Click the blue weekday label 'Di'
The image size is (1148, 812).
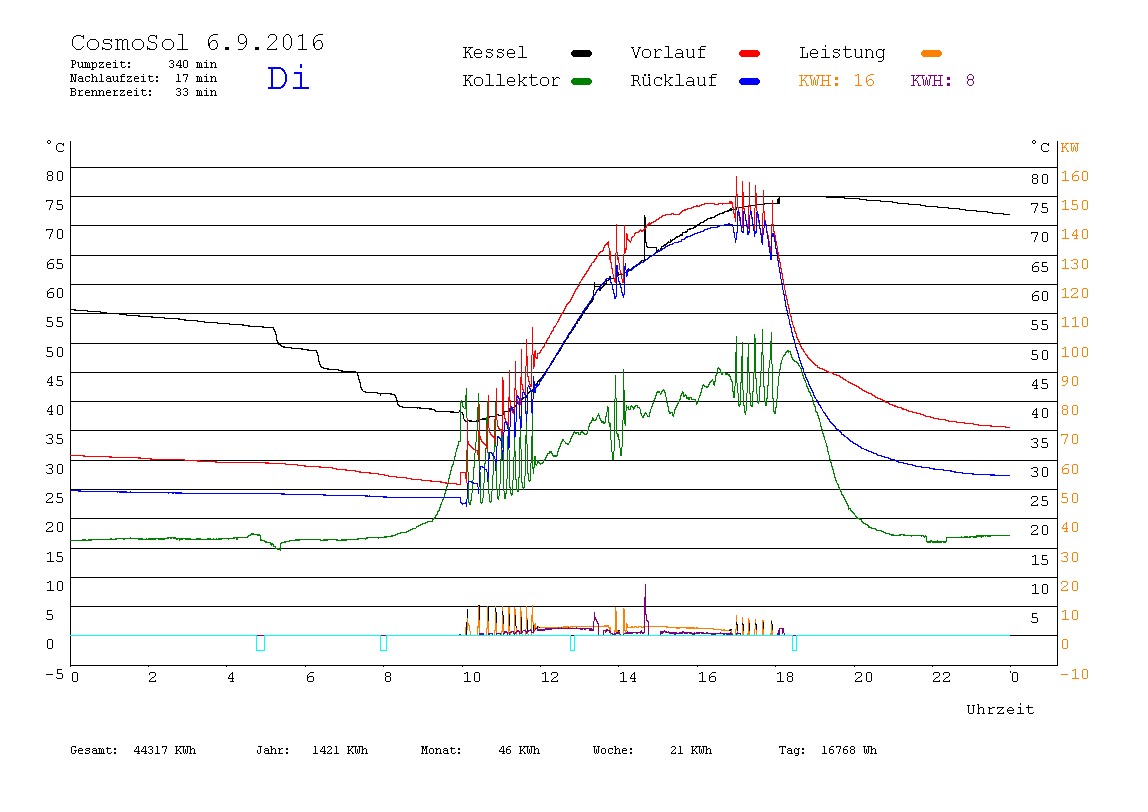288,78
